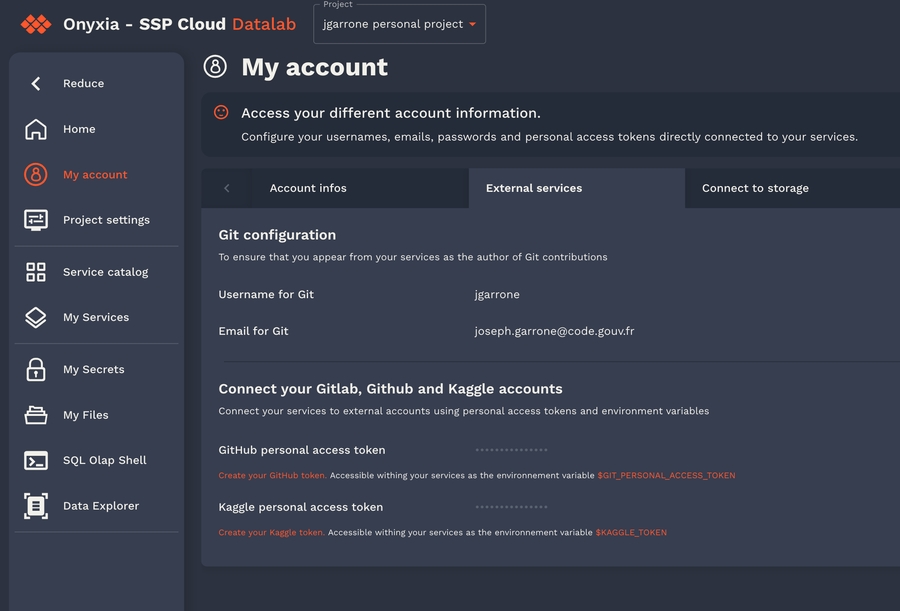Image resolution: width=900 pixels, height=611 pixels.
Task: Click the My account sidebar icon
Action: click(36, 175)
